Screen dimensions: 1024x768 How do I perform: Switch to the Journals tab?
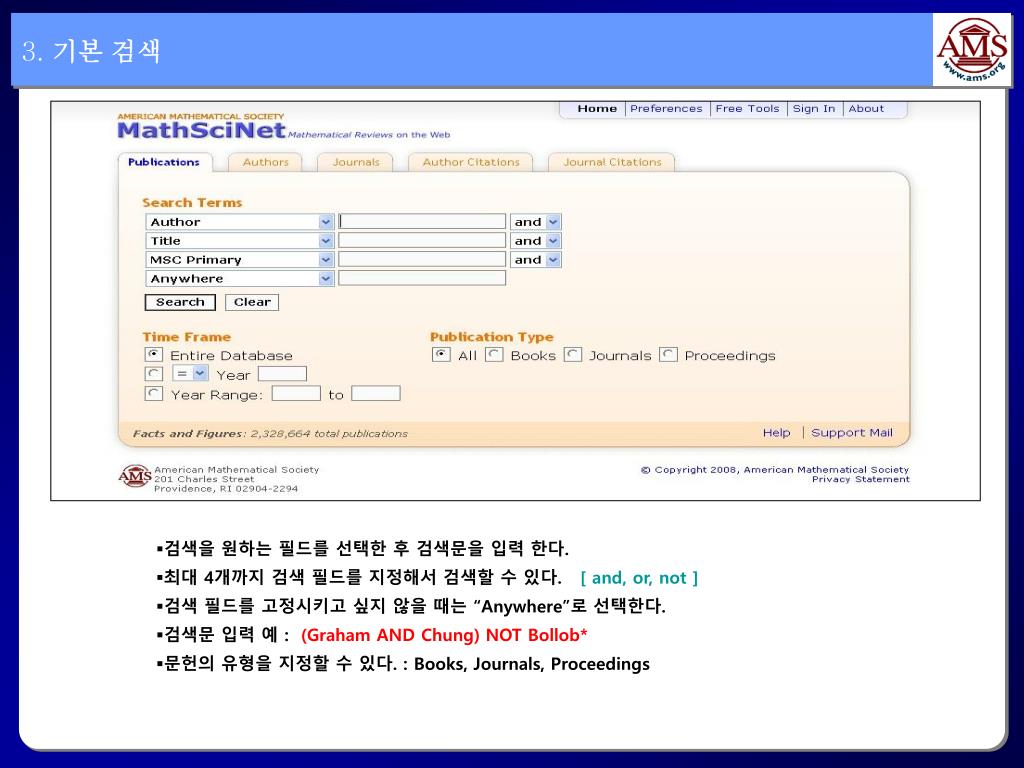[x=356, y=162]
